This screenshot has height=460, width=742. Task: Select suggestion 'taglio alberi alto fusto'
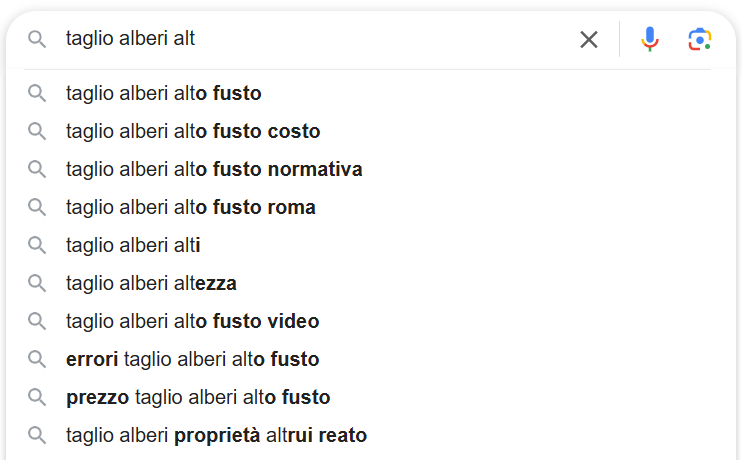(x=163, y=94)
